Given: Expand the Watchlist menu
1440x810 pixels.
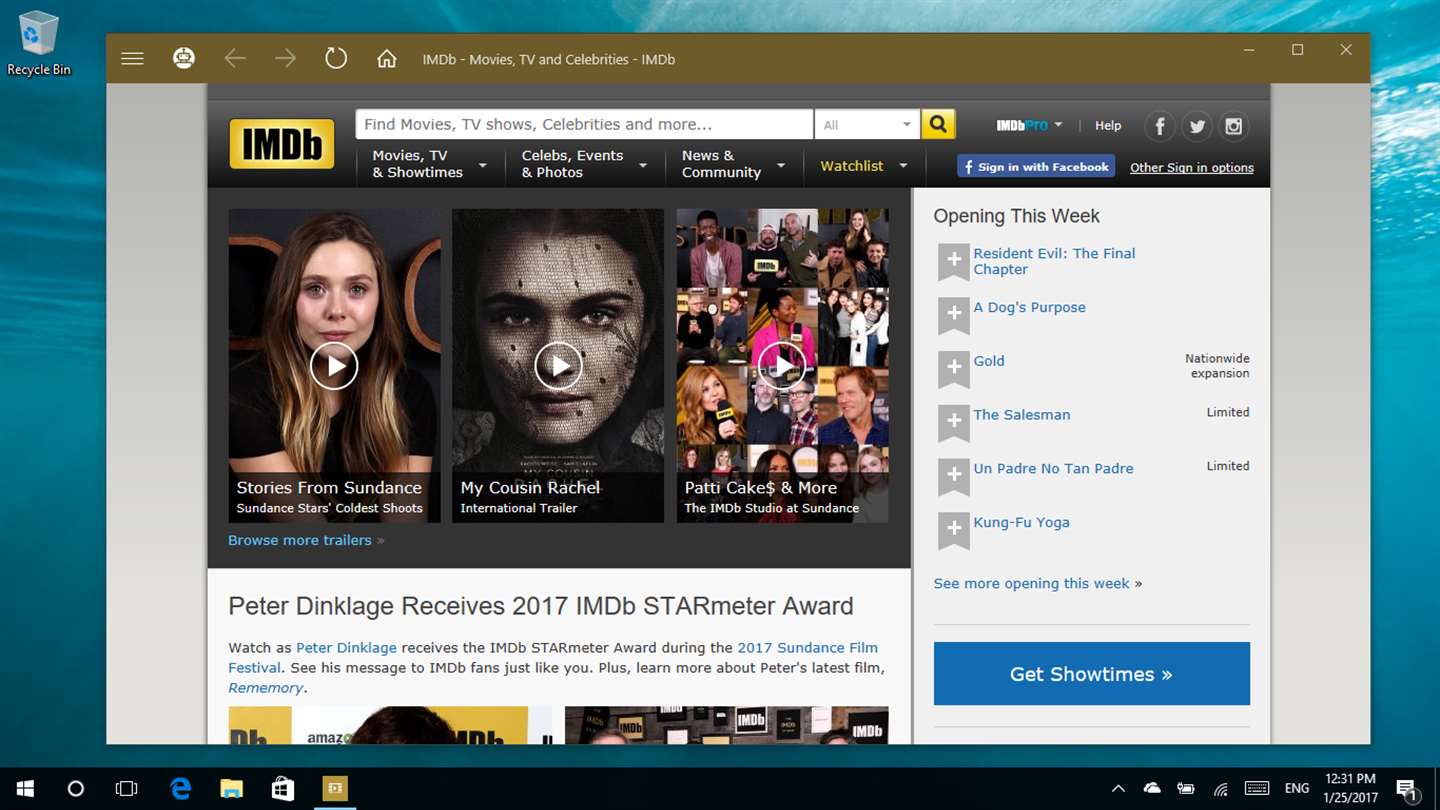Looking at the screenshot, I should click(x=864, y=166).
